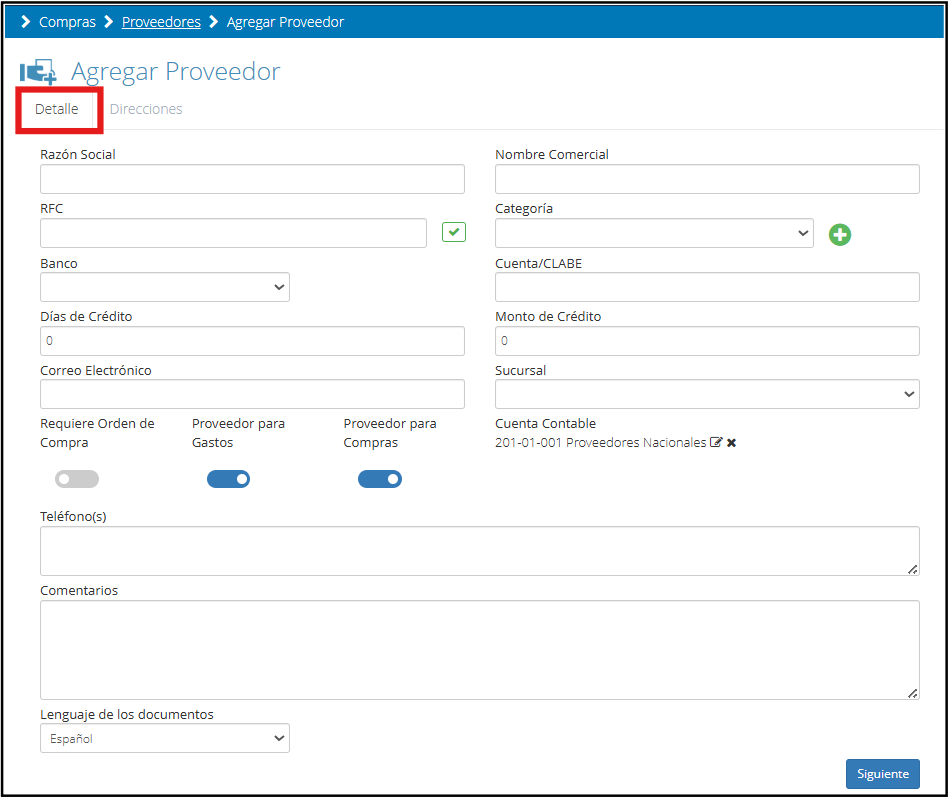Switch to the Detalle tab
949x802 pixels.
pos(57,109)
